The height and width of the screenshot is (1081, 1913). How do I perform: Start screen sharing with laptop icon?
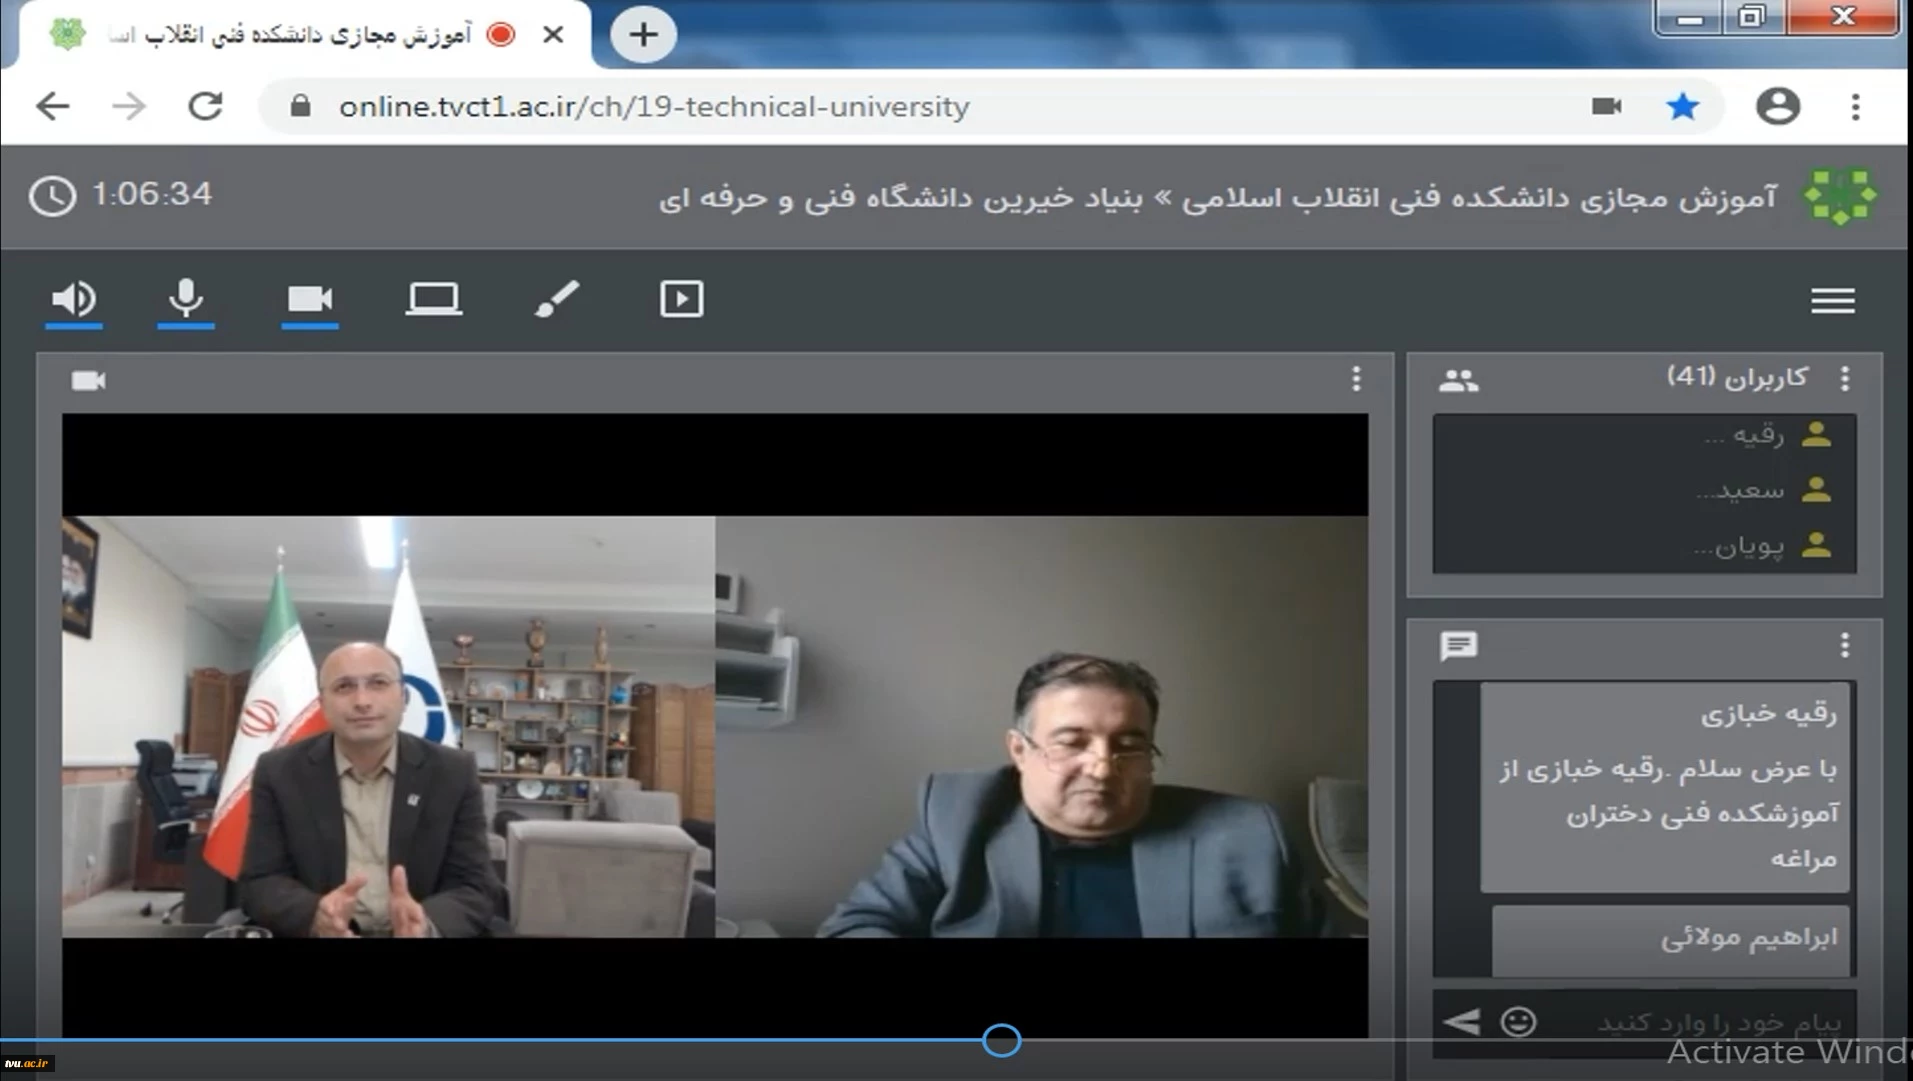433,299
